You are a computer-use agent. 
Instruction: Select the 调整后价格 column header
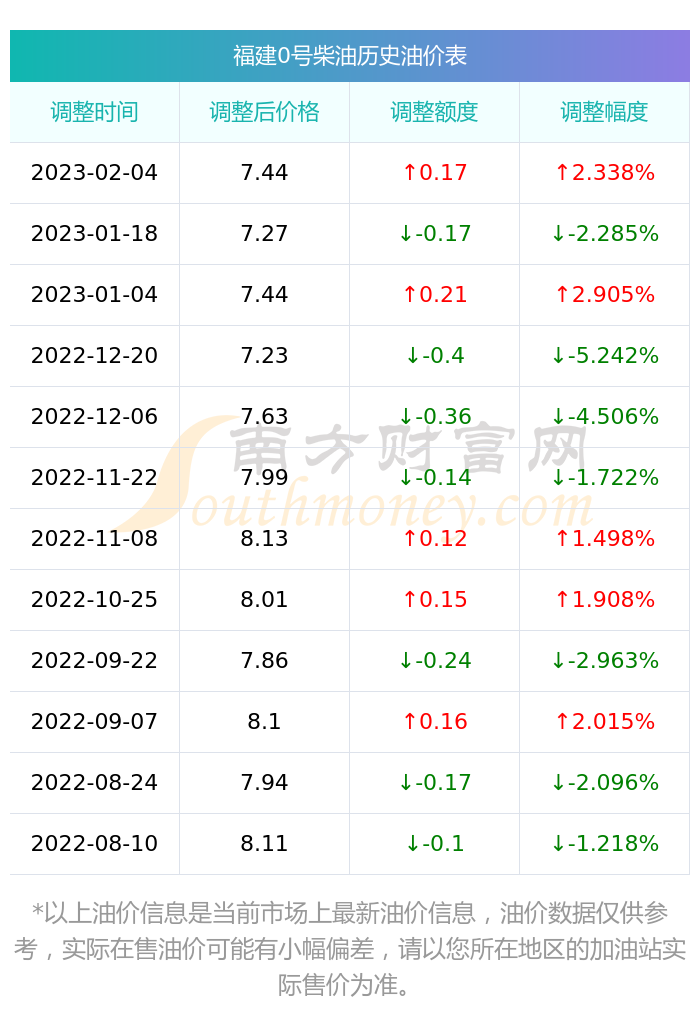point(264,112)
